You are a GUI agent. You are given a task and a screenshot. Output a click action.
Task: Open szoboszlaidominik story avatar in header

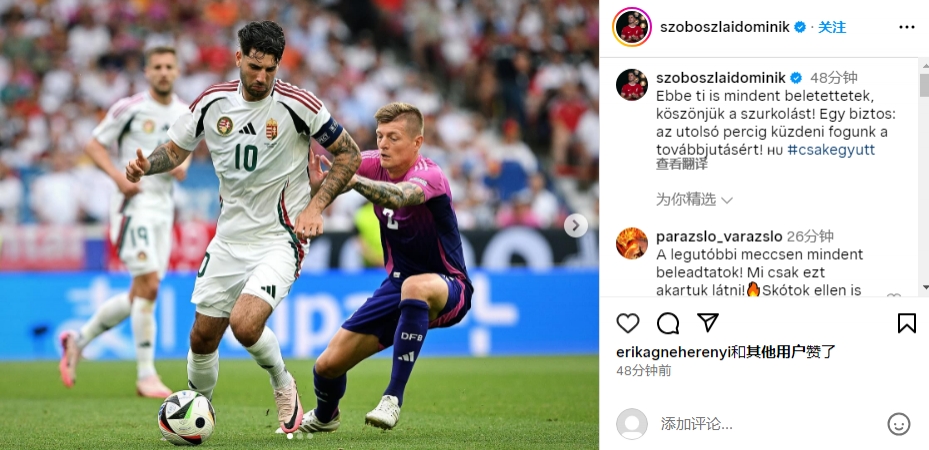click(x=632, y=27)
